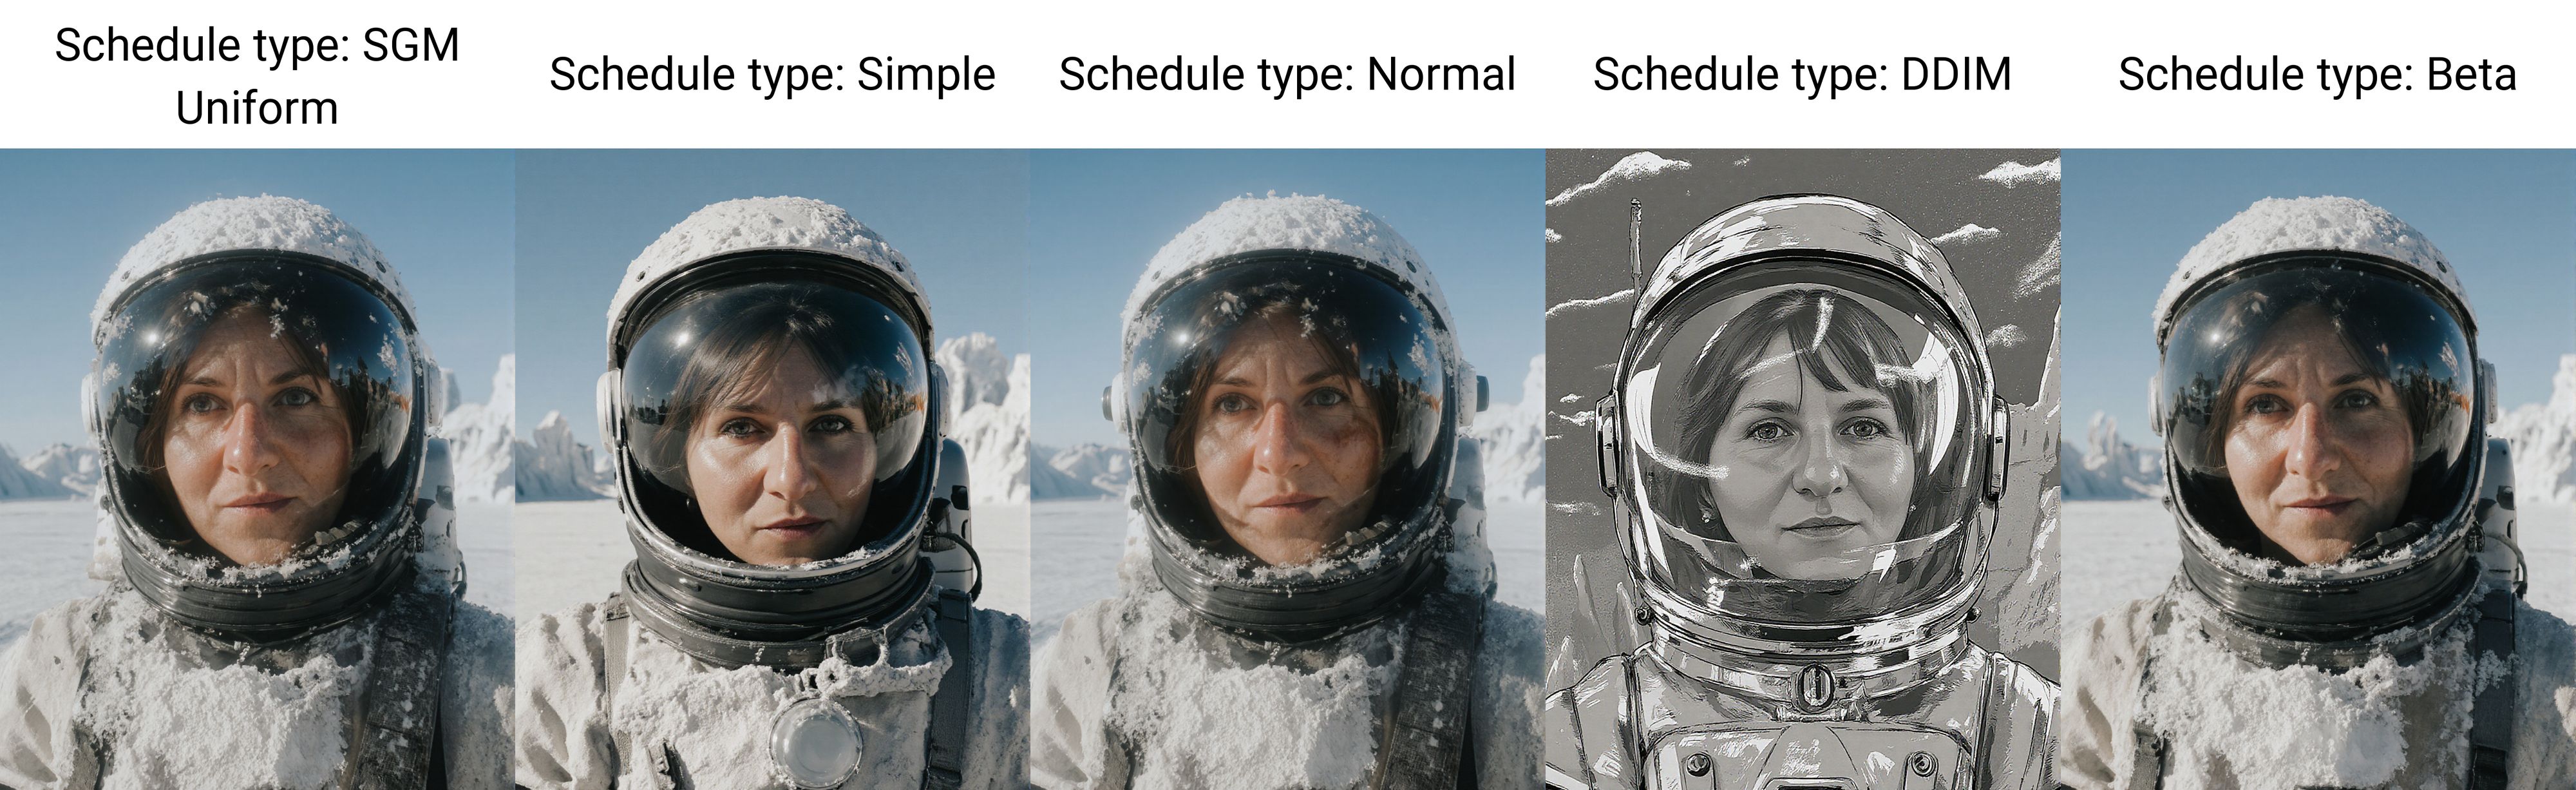Click the 'Schedule type: SGM Uniform' label
This screenshot has height=790, width=2576.
[x=257, y=76]
